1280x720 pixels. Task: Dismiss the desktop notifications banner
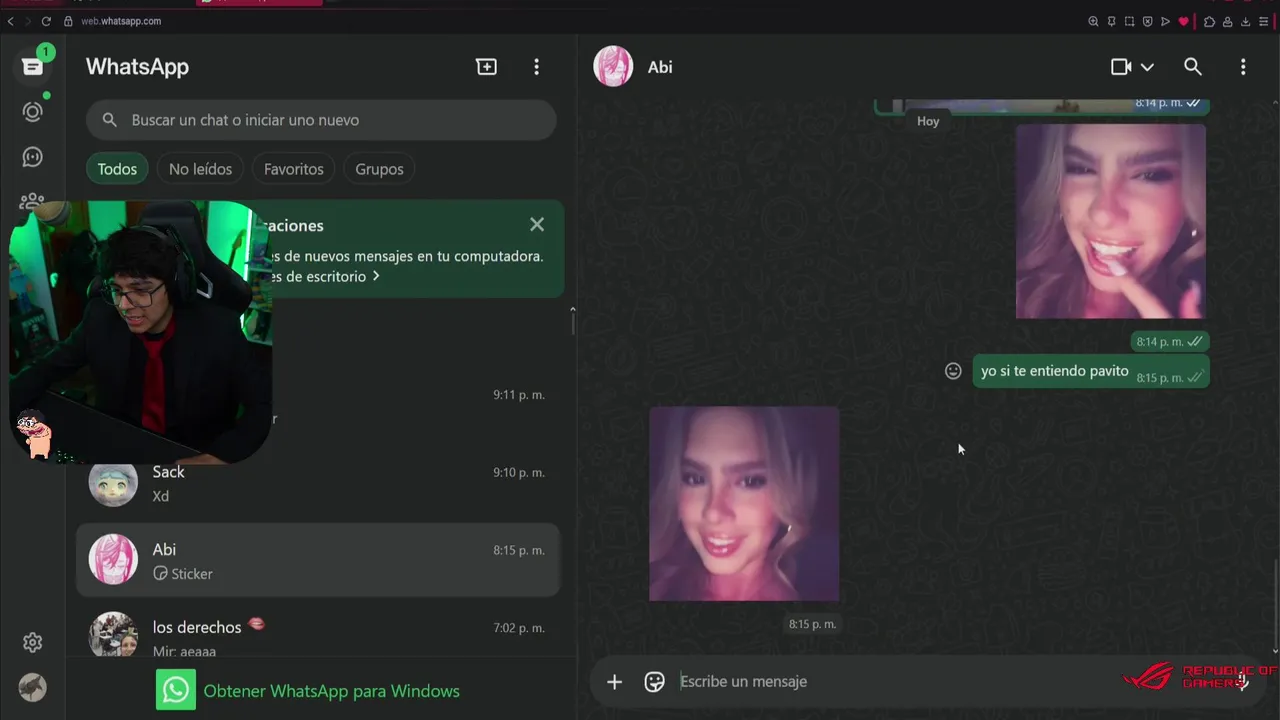pos(537,224)
